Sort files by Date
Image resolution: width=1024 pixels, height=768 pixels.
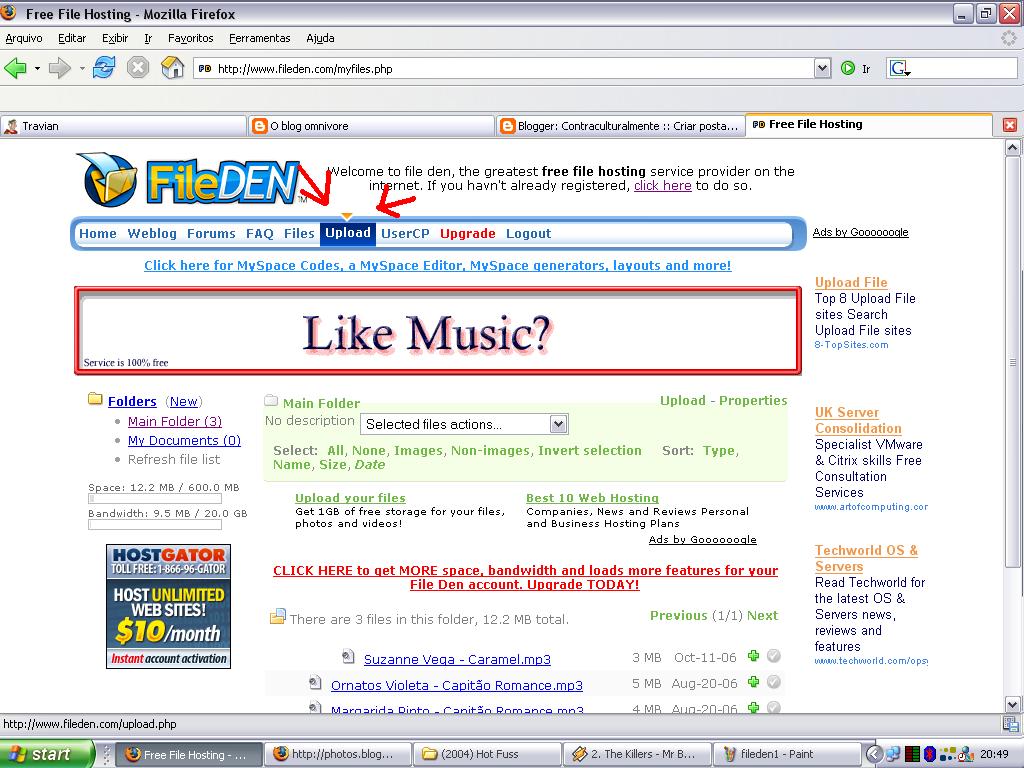[370, 465]
